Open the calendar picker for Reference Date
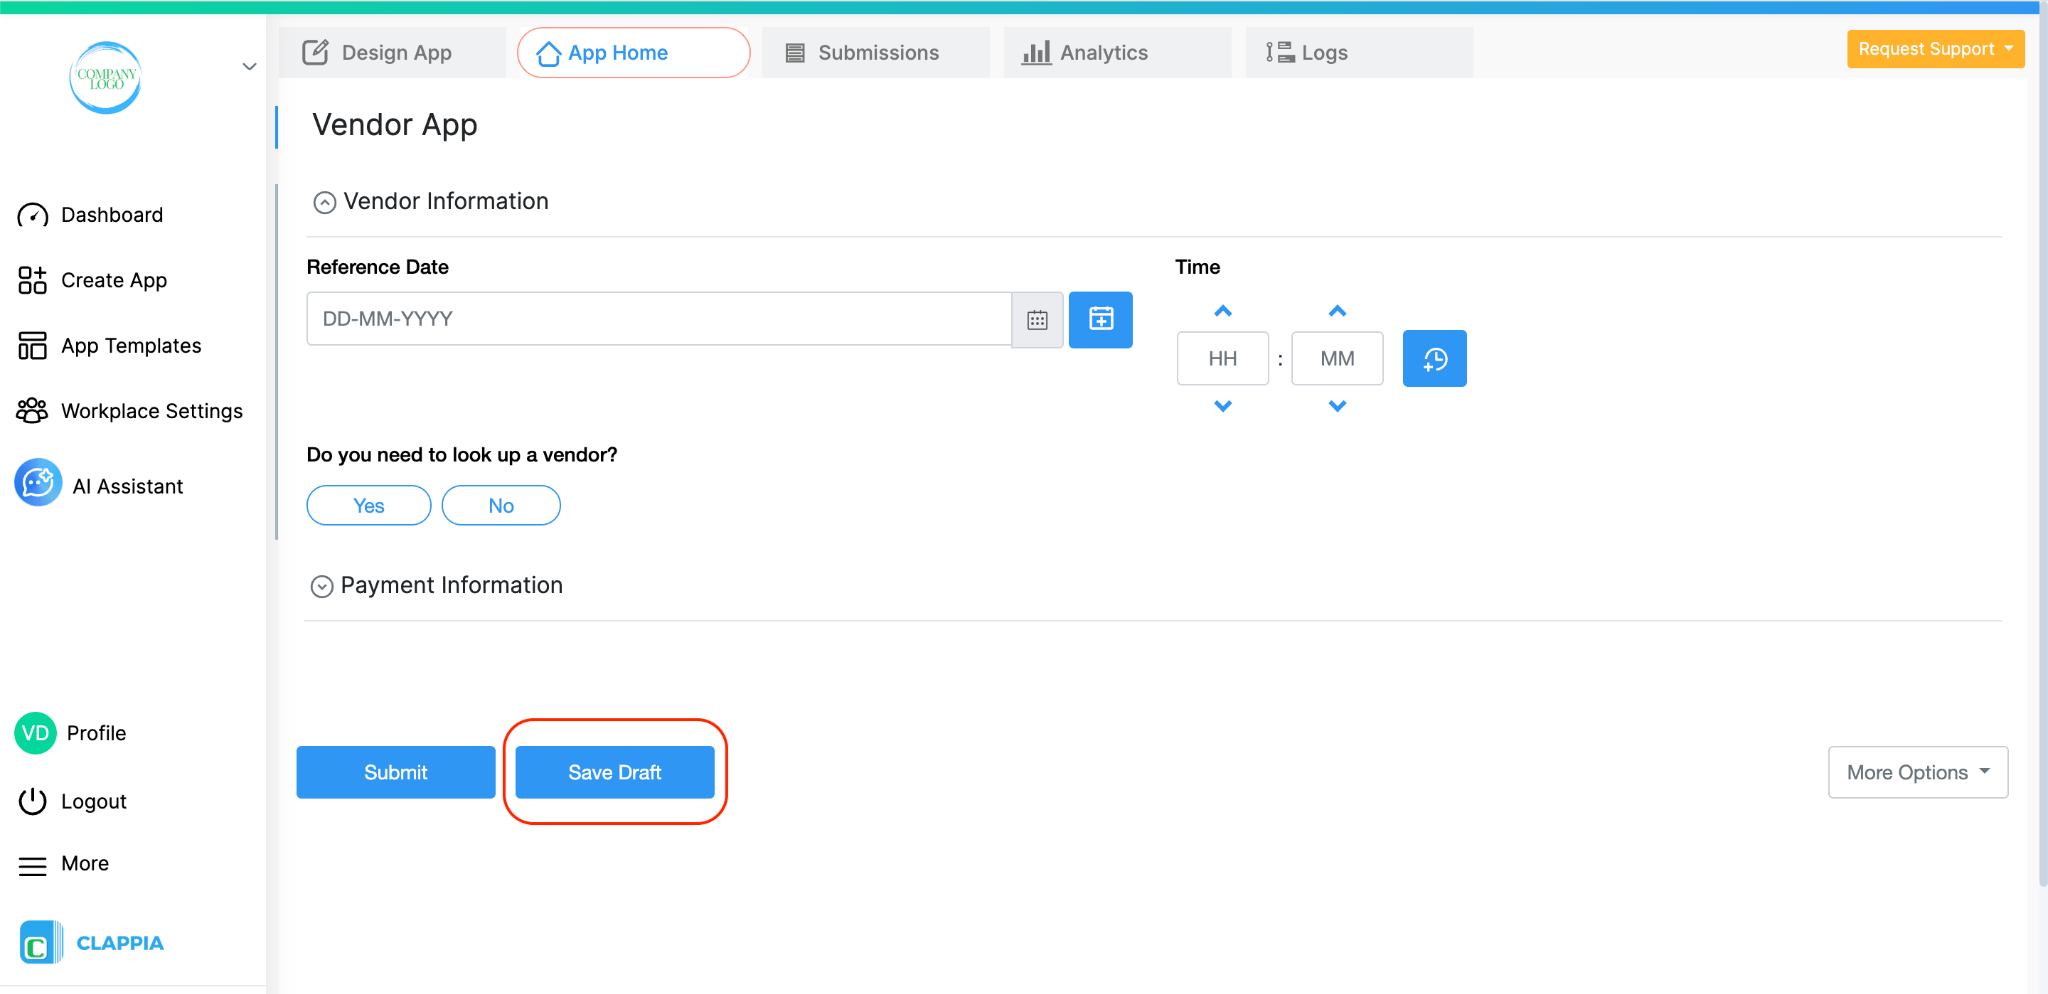Viewport: 2048px width, 994px height. tap(1037, 319)
